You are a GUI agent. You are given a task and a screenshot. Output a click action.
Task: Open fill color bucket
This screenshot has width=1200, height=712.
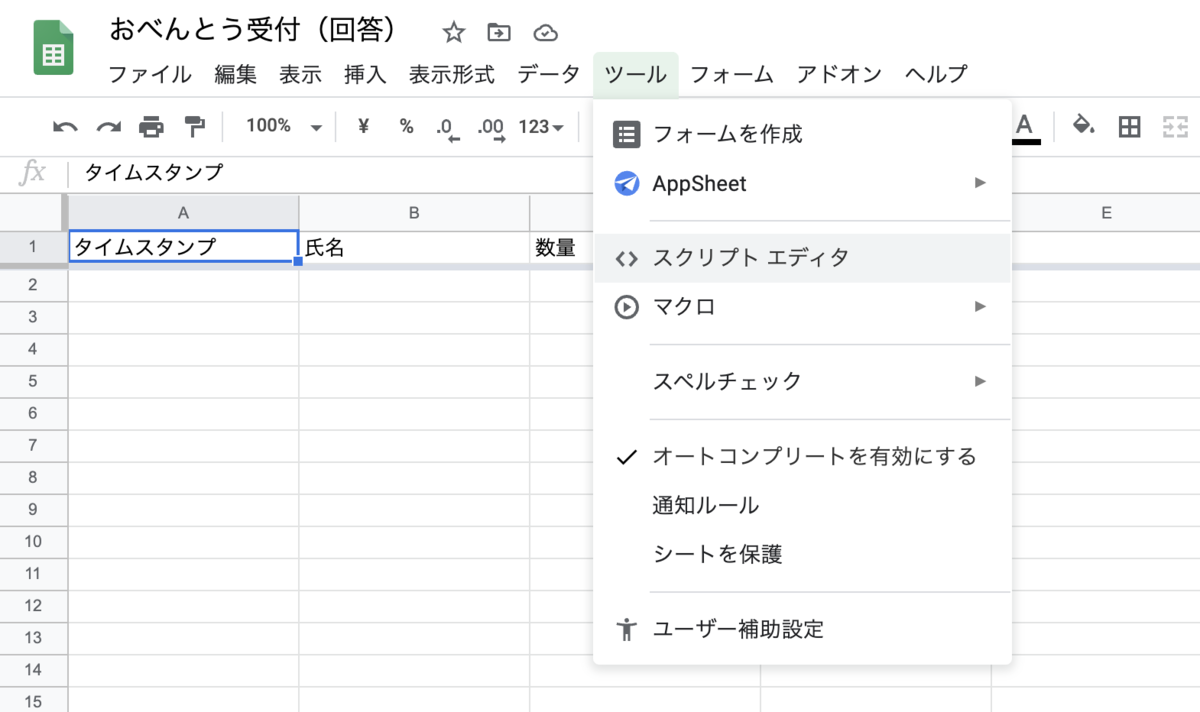pos(1083,126)
